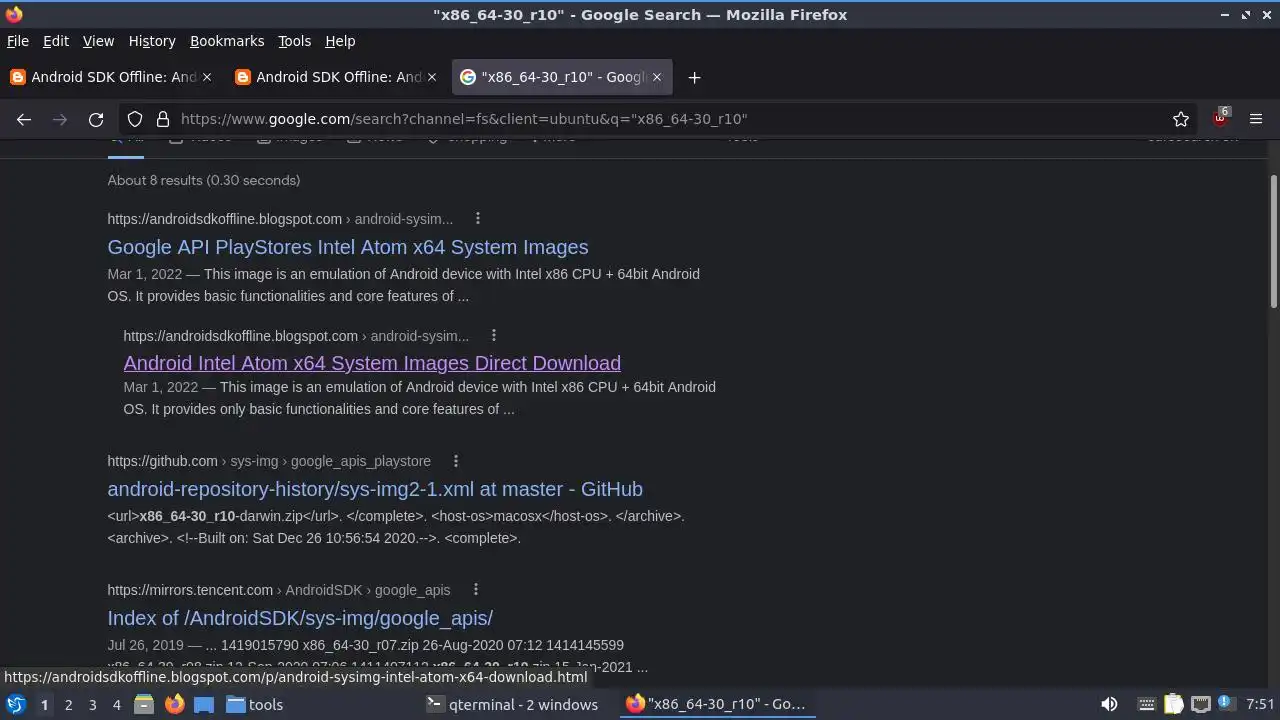Switch to virtual desktop 4
The image size is (1280, 720).
coord(116,705)
